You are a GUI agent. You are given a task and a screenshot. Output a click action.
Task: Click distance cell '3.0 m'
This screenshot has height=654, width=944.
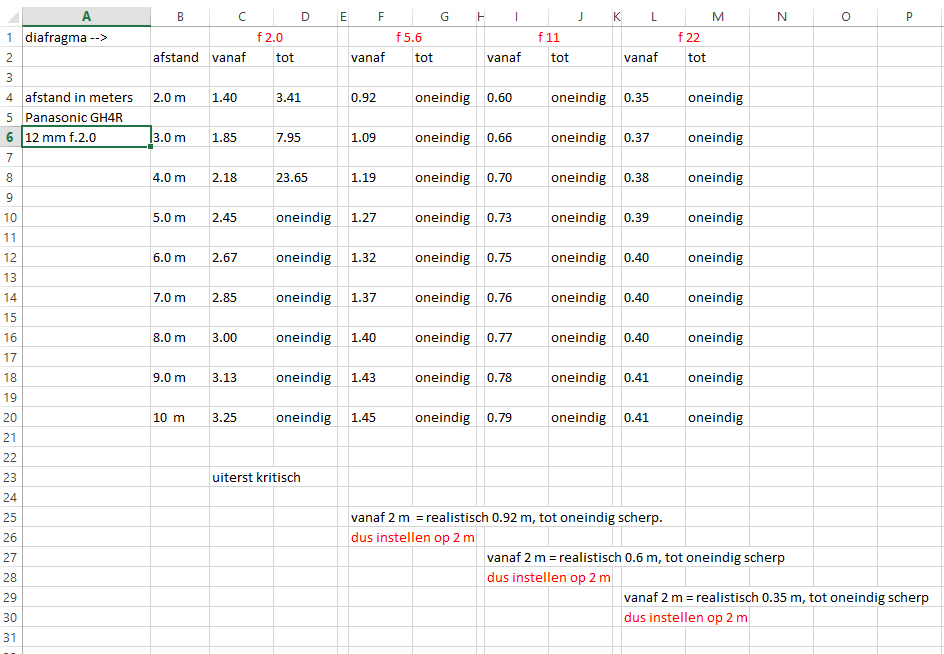[x=180, y=137]
